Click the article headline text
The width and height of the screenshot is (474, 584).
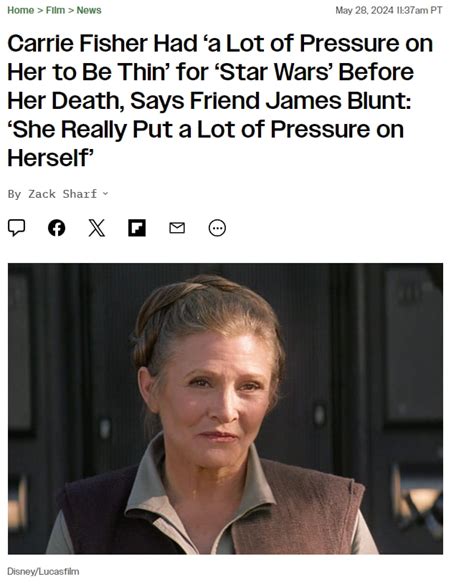tap(220, 101)
